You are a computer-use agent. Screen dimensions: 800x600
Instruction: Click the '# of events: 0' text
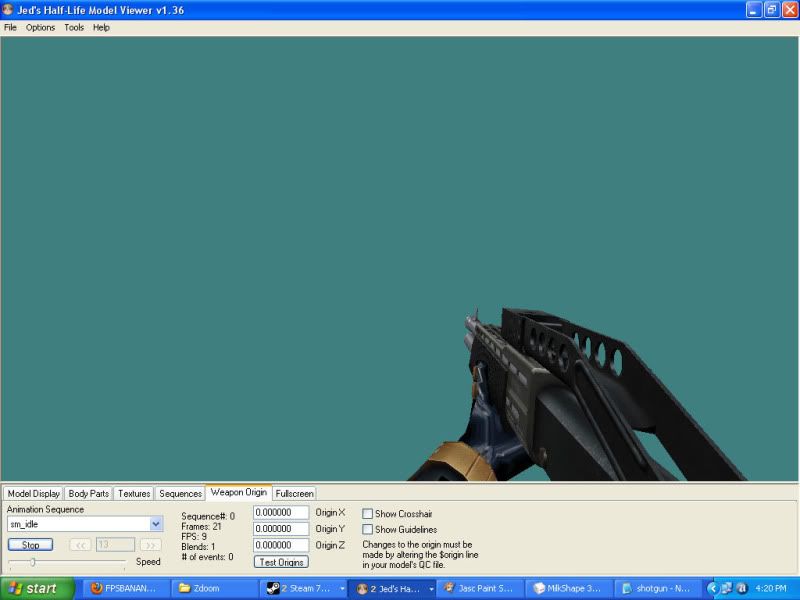coord(207,557)
